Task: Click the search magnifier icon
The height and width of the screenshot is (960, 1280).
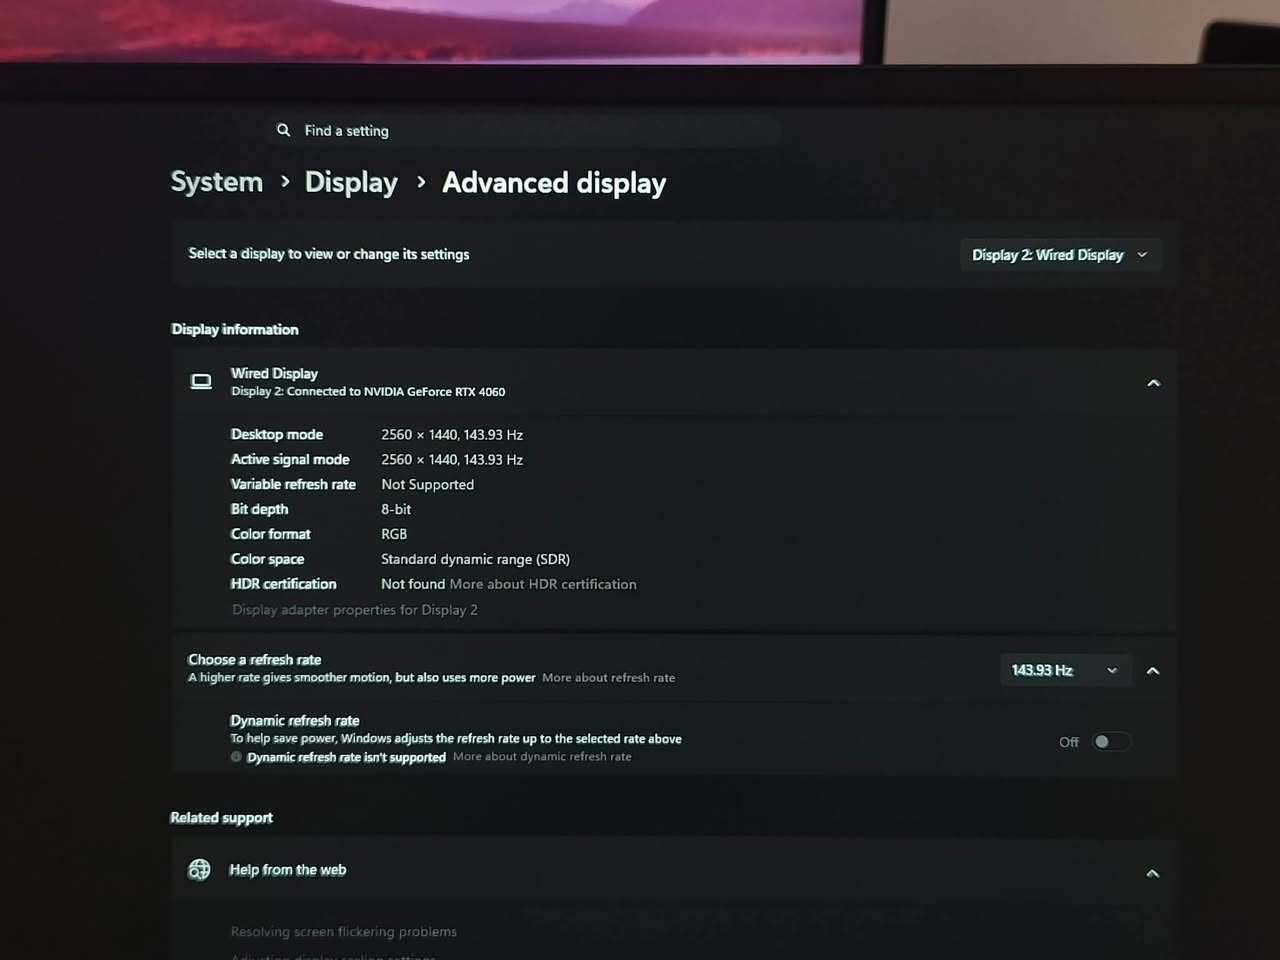Action: (283, 130)
